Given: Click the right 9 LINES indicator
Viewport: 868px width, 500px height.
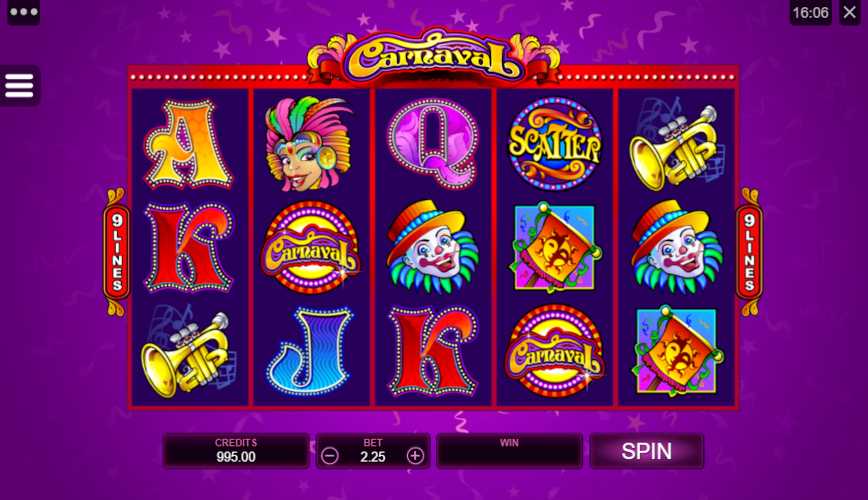Looking at the screenshot, I should coord(749,252).
